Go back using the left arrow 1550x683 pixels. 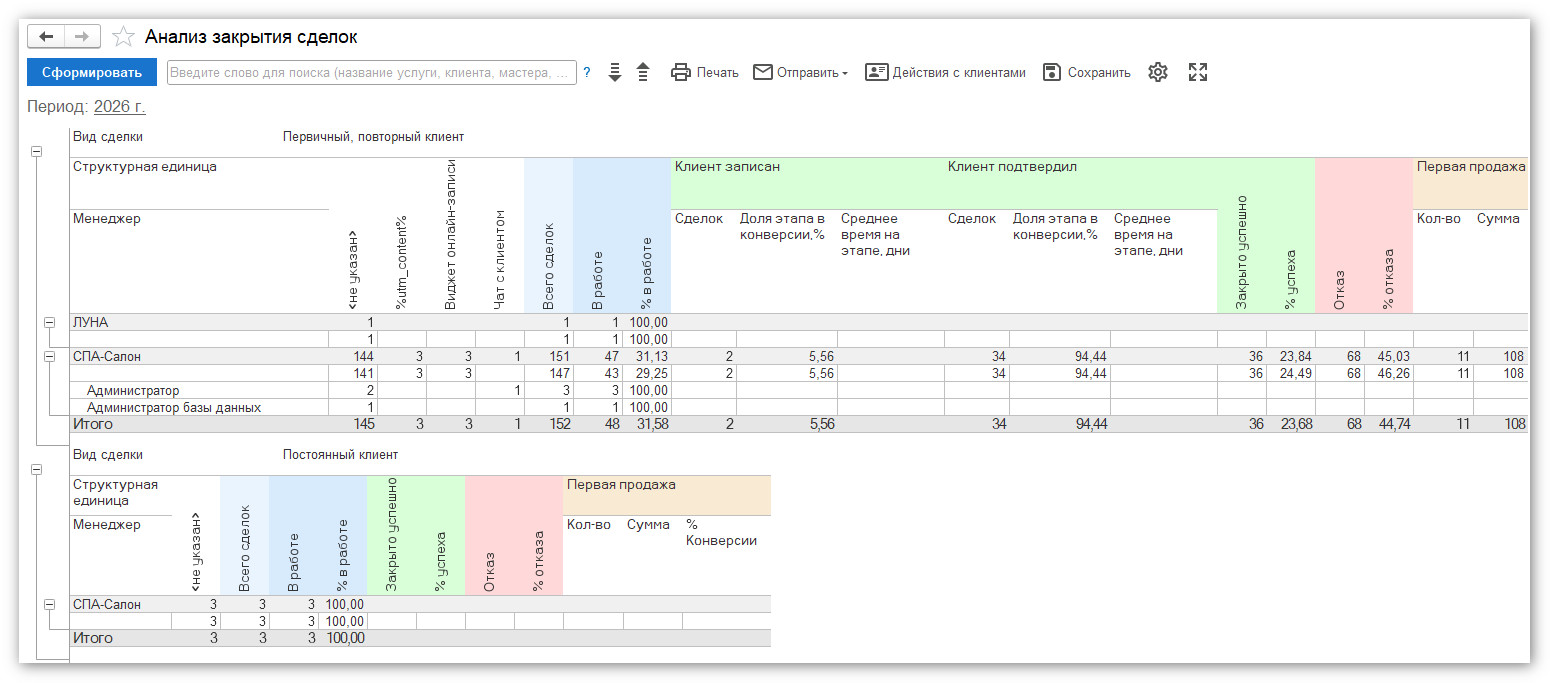(45, 37)
